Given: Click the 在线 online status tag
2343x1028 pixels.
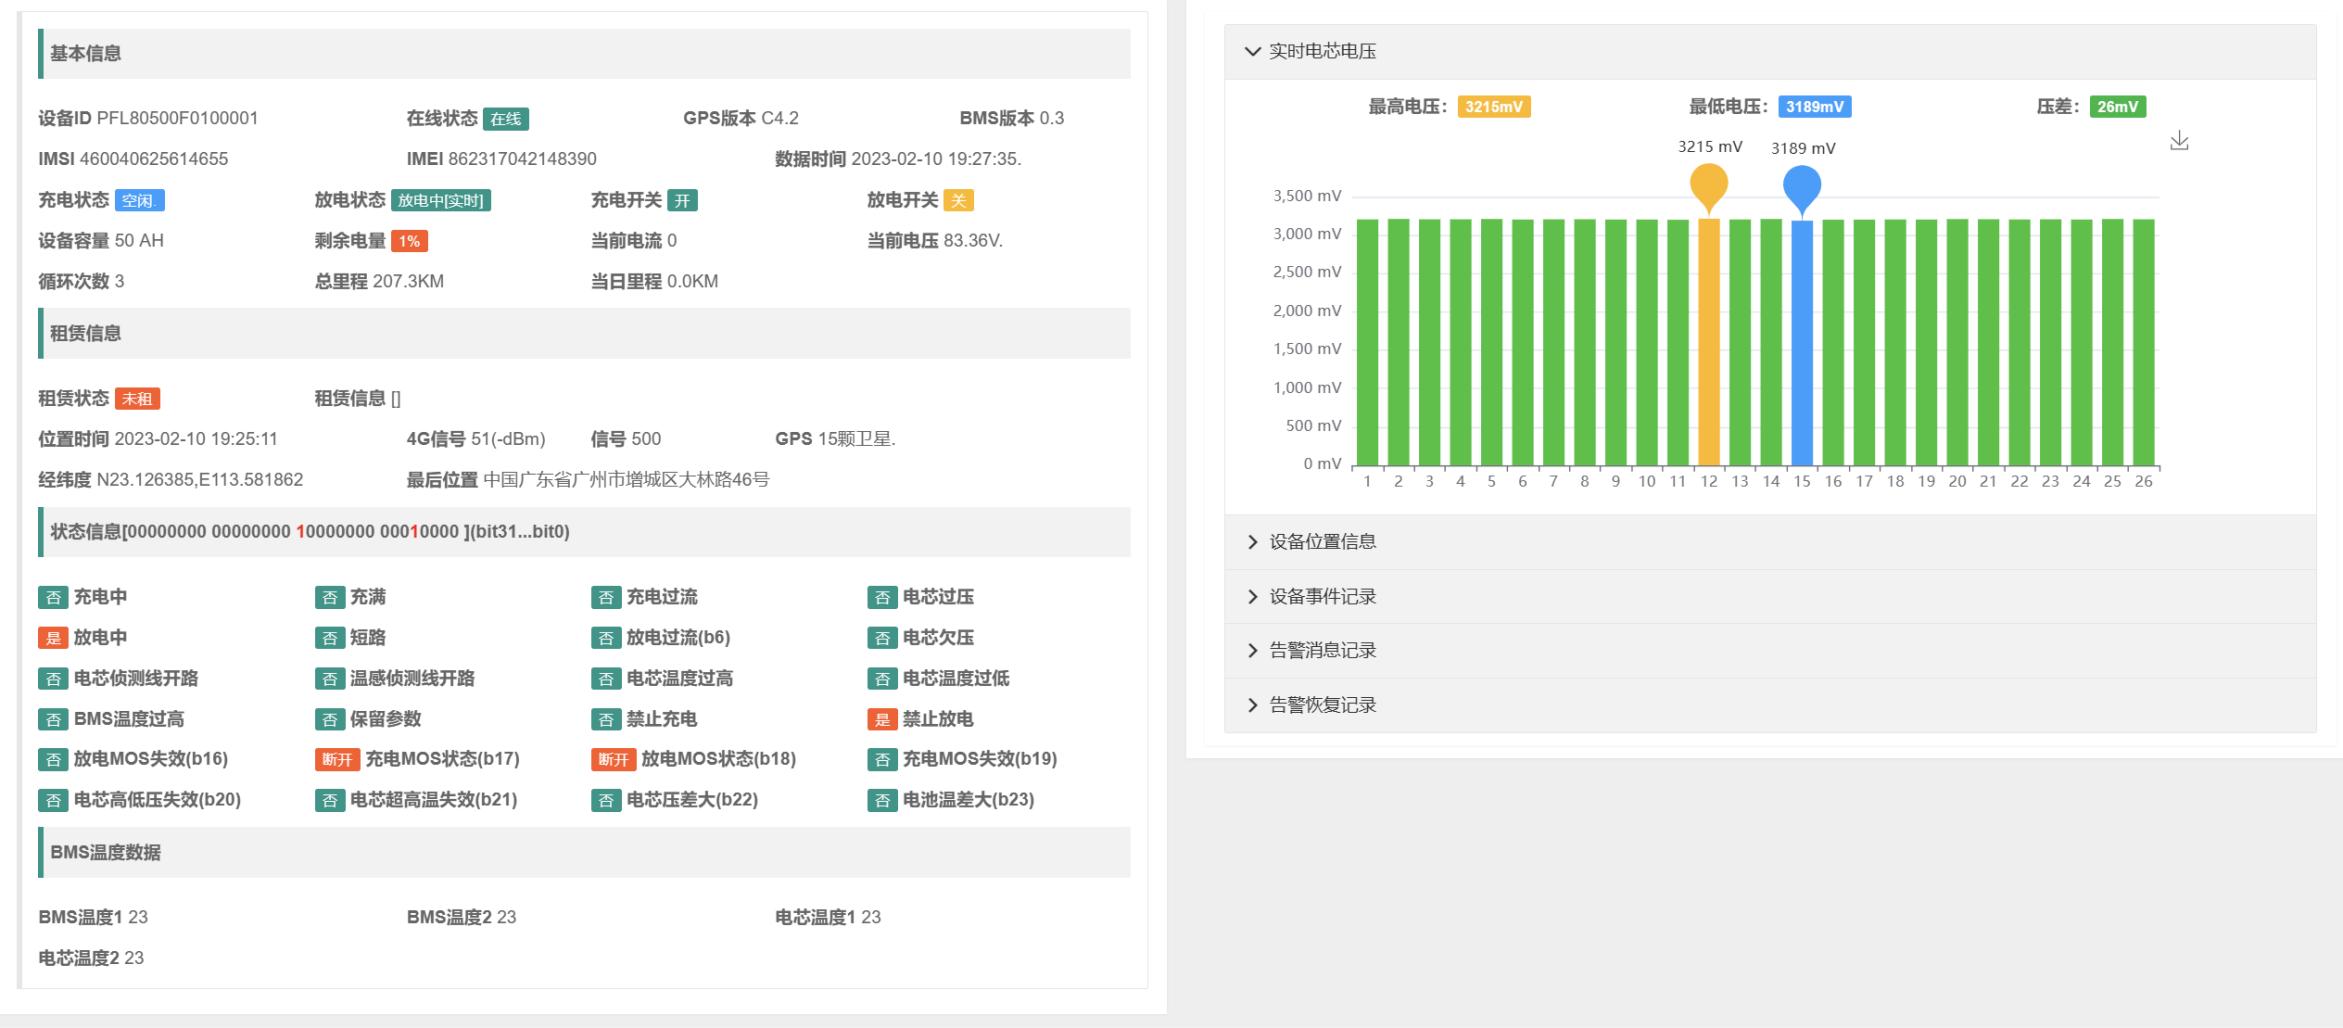Looking at the screenshot, I should pyautogui.click(x=506, y=119).
